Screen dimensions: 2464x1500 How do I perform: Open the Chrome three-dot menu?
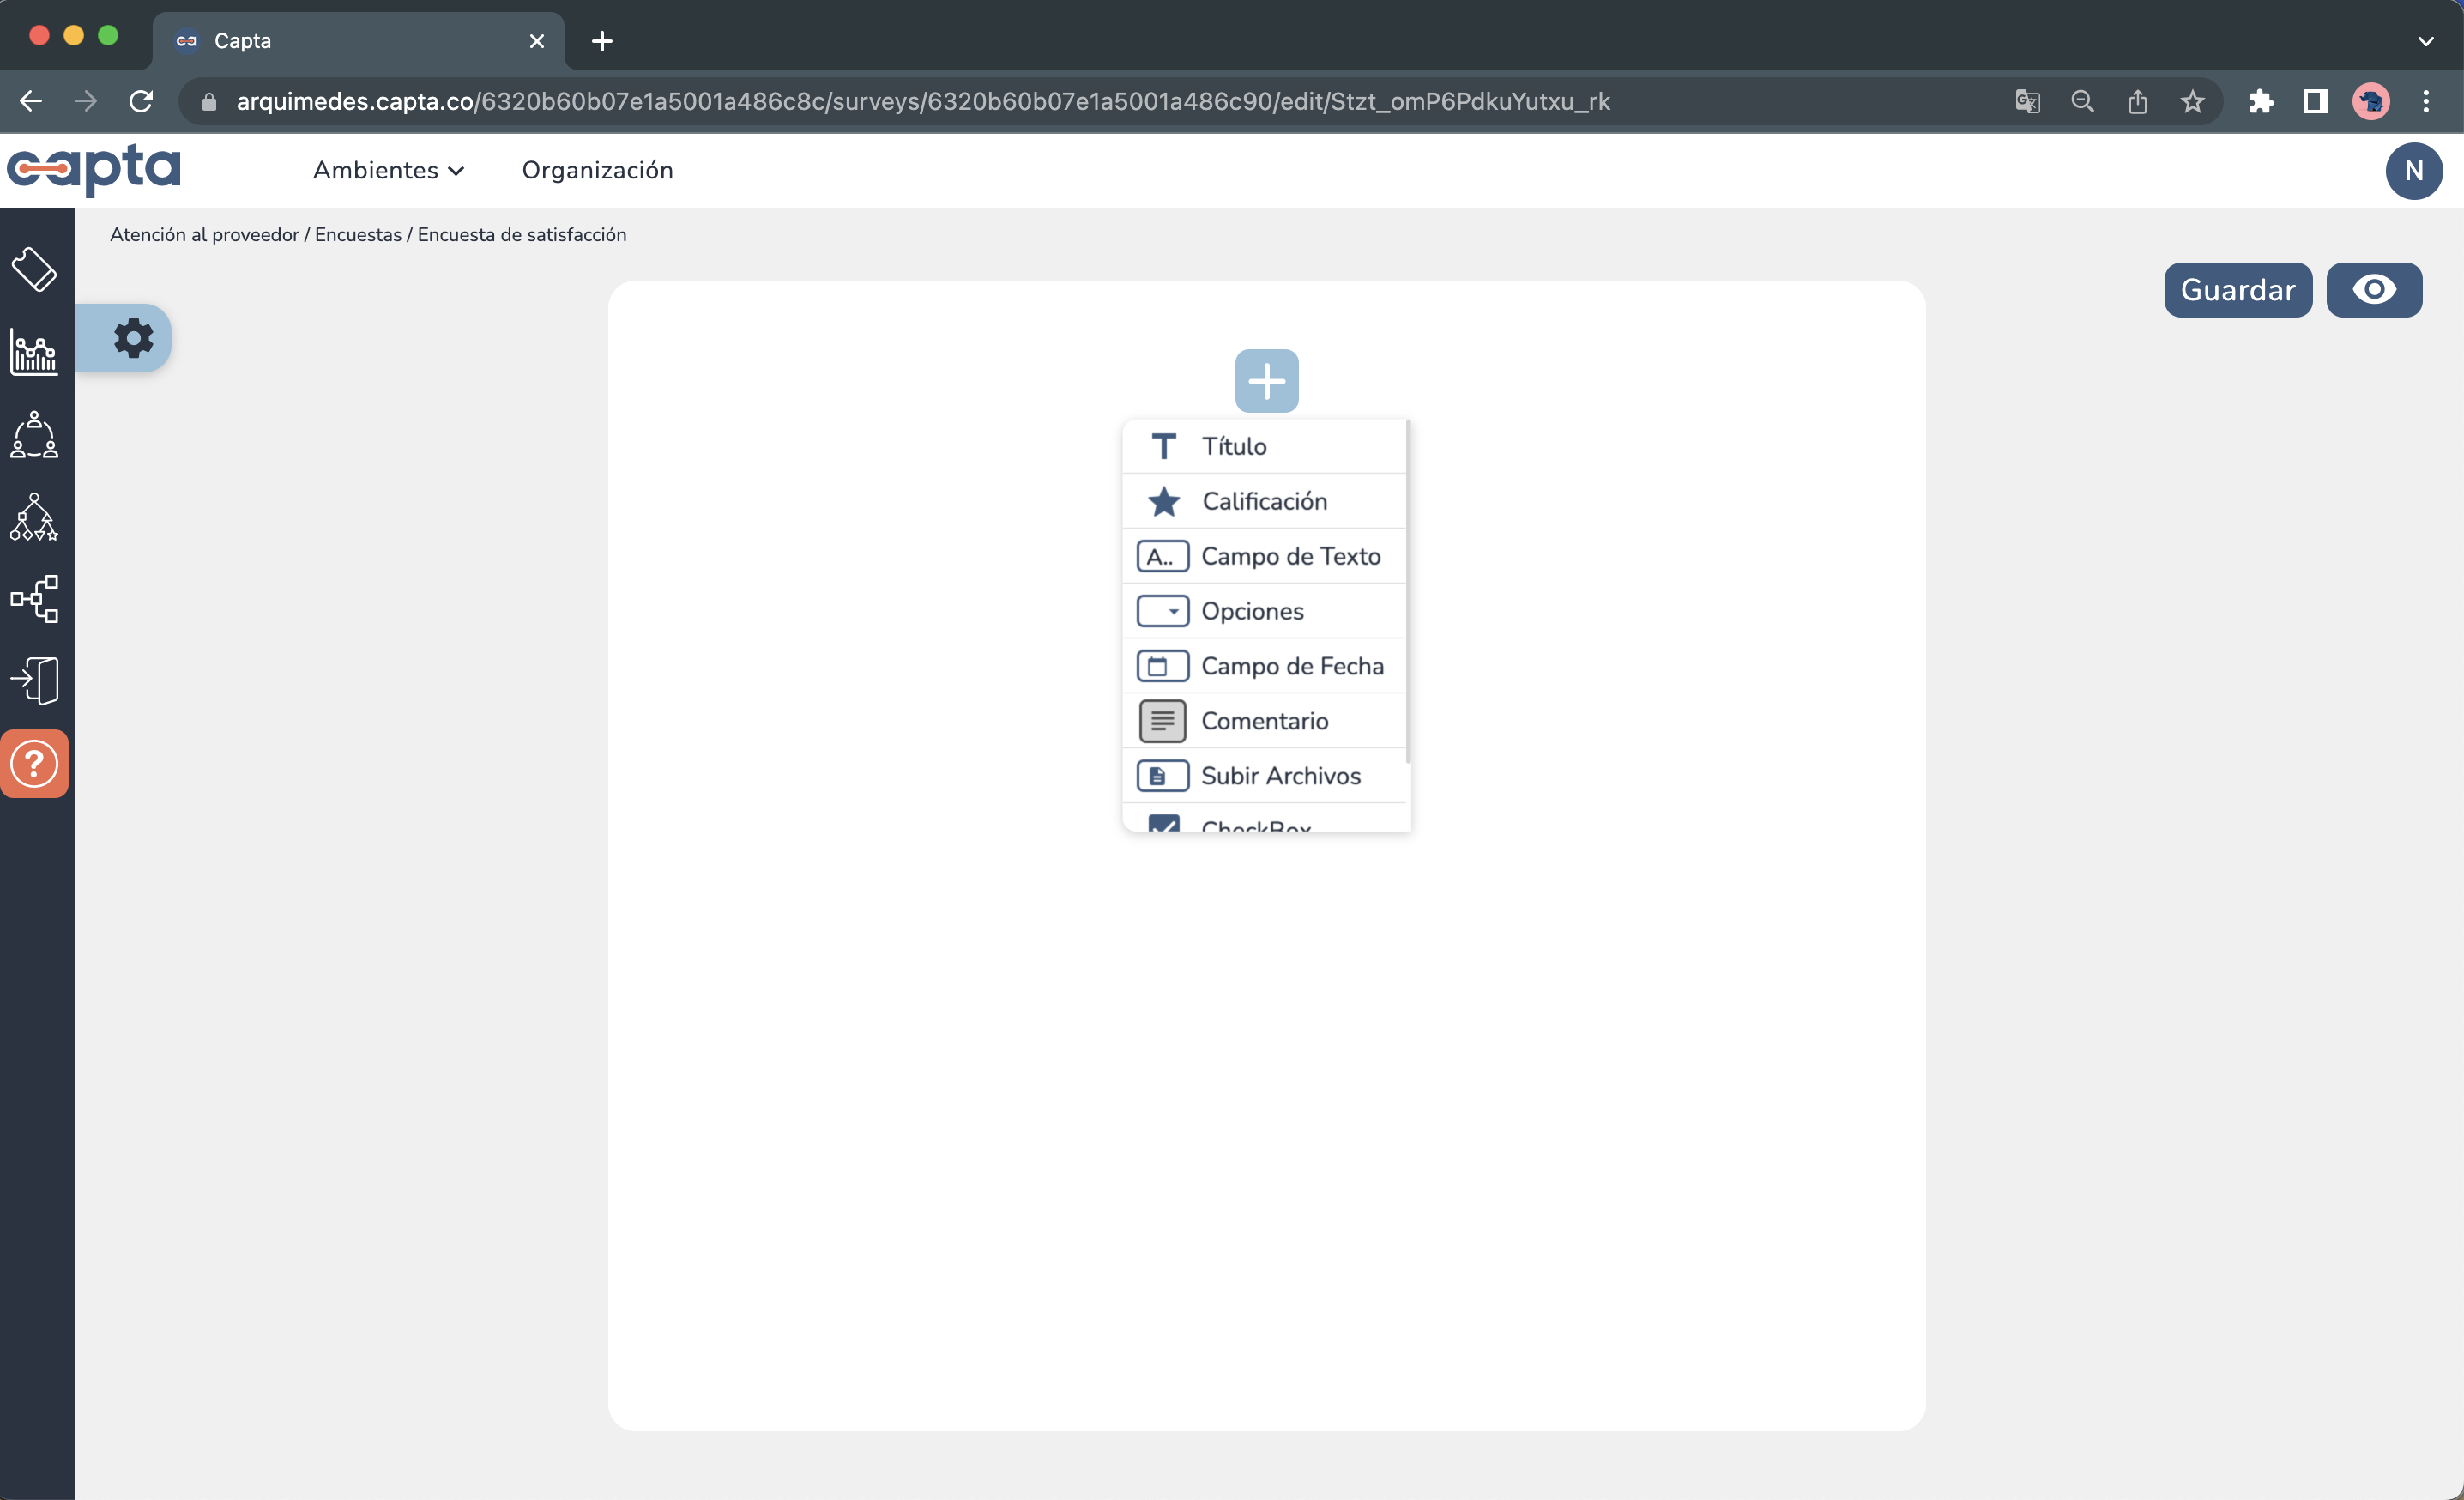click(x=2428, y=101)
